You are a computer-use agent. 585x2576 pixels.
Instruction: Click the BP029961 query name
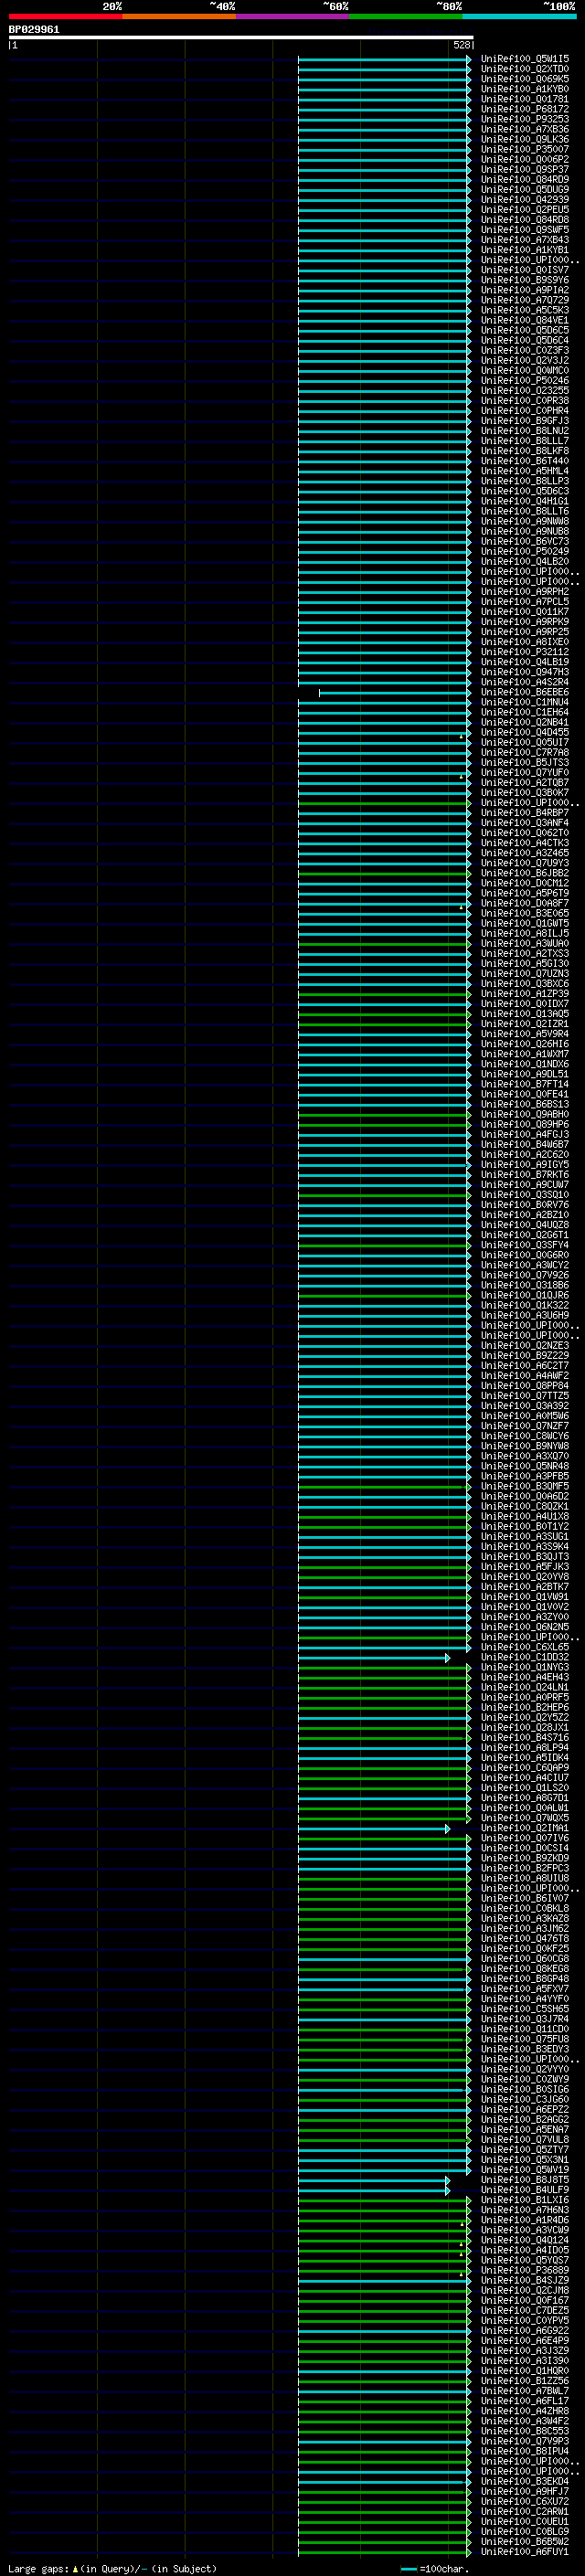(34, 30)
